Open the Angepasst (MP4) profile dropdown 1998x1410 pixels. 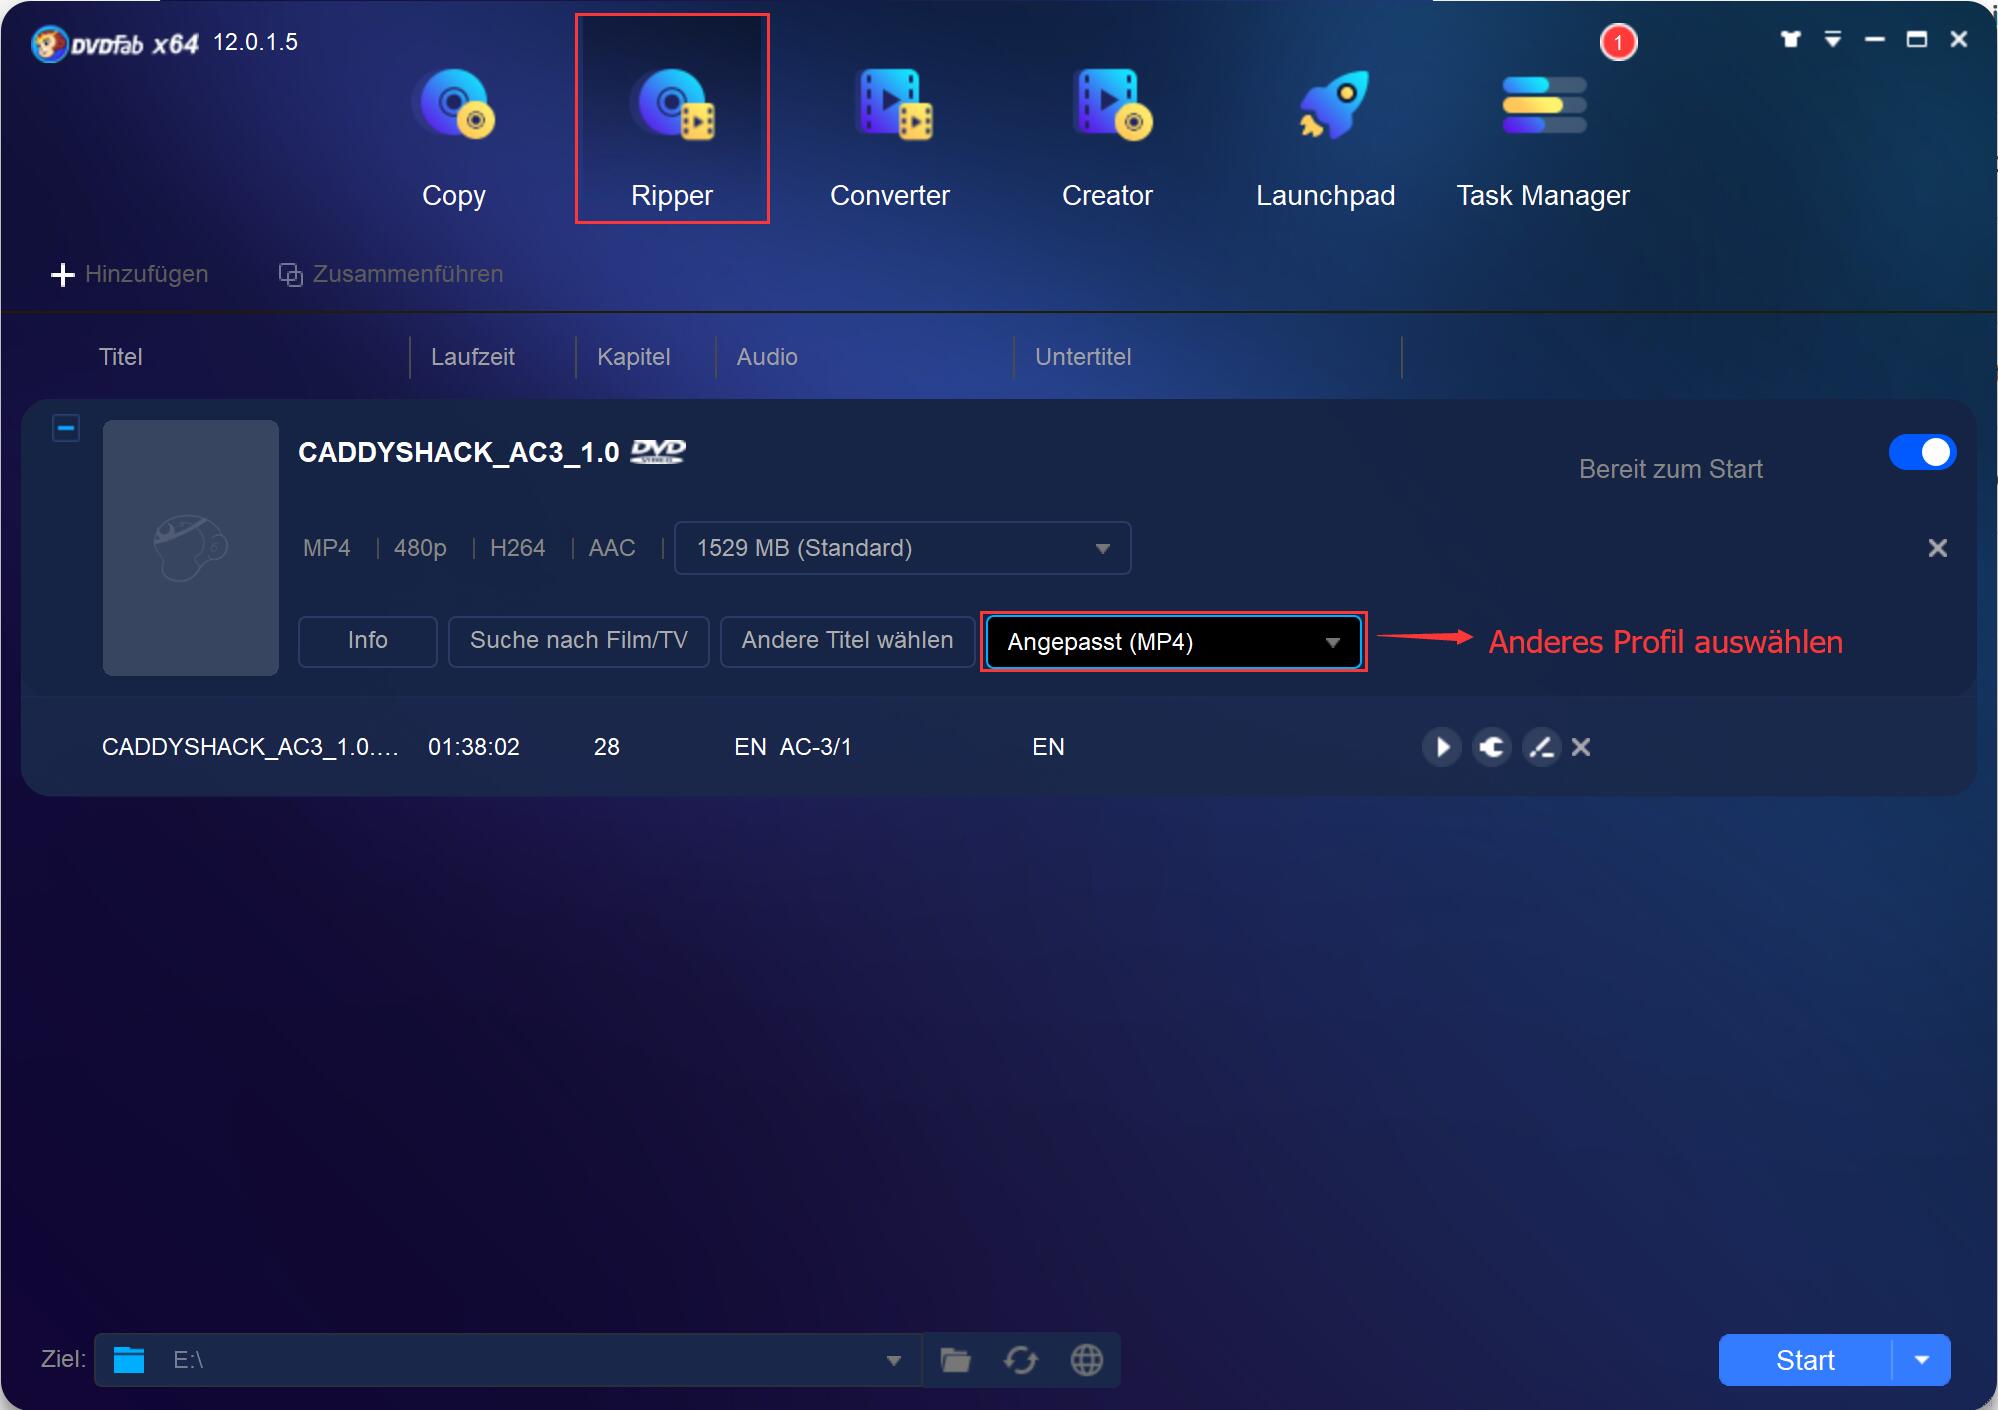pyautogui.click(x=1172, y=641)
